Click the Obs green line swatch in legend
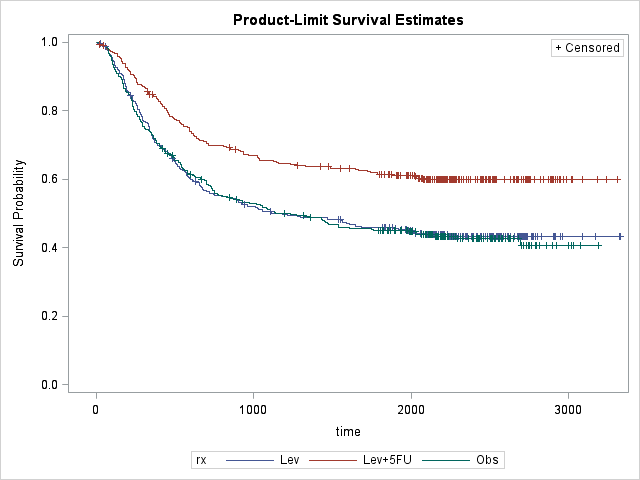The height and width of the screenshot is (480, 640). pos(445,460)
